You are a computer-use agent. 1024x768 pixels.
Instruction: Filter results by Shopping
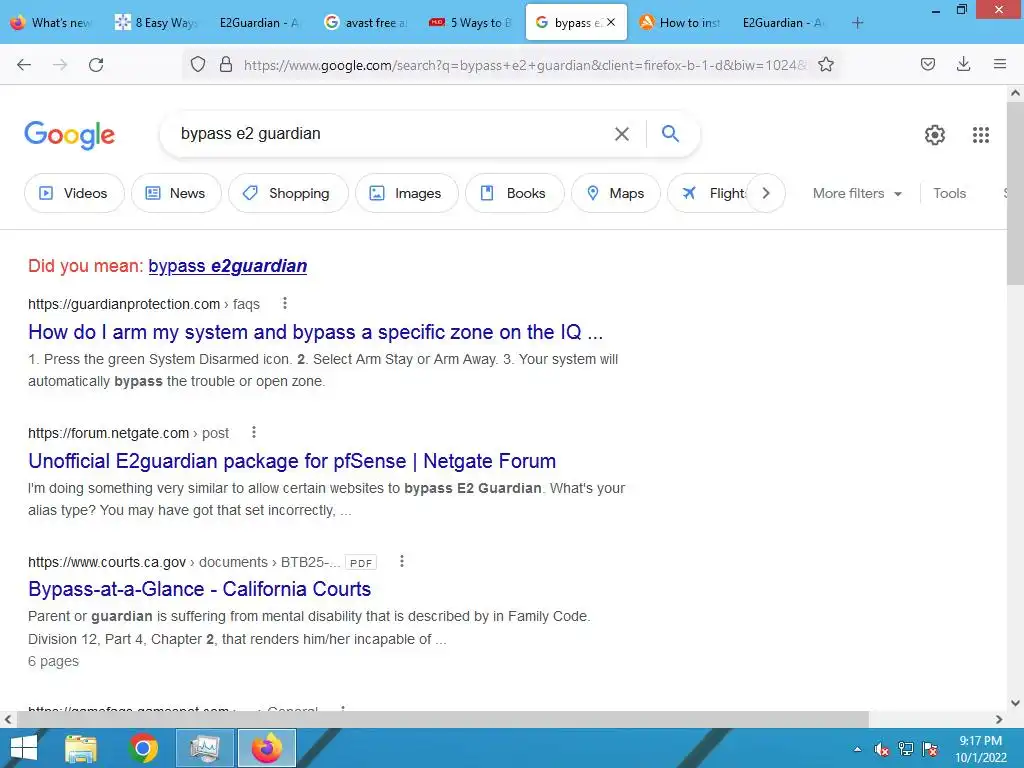point(288,193)
